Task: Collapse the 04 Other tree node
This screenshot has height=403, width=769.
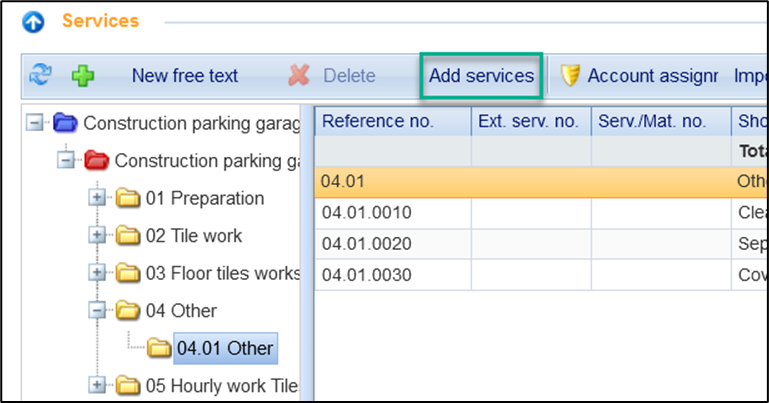Action: tap(97, 311)
